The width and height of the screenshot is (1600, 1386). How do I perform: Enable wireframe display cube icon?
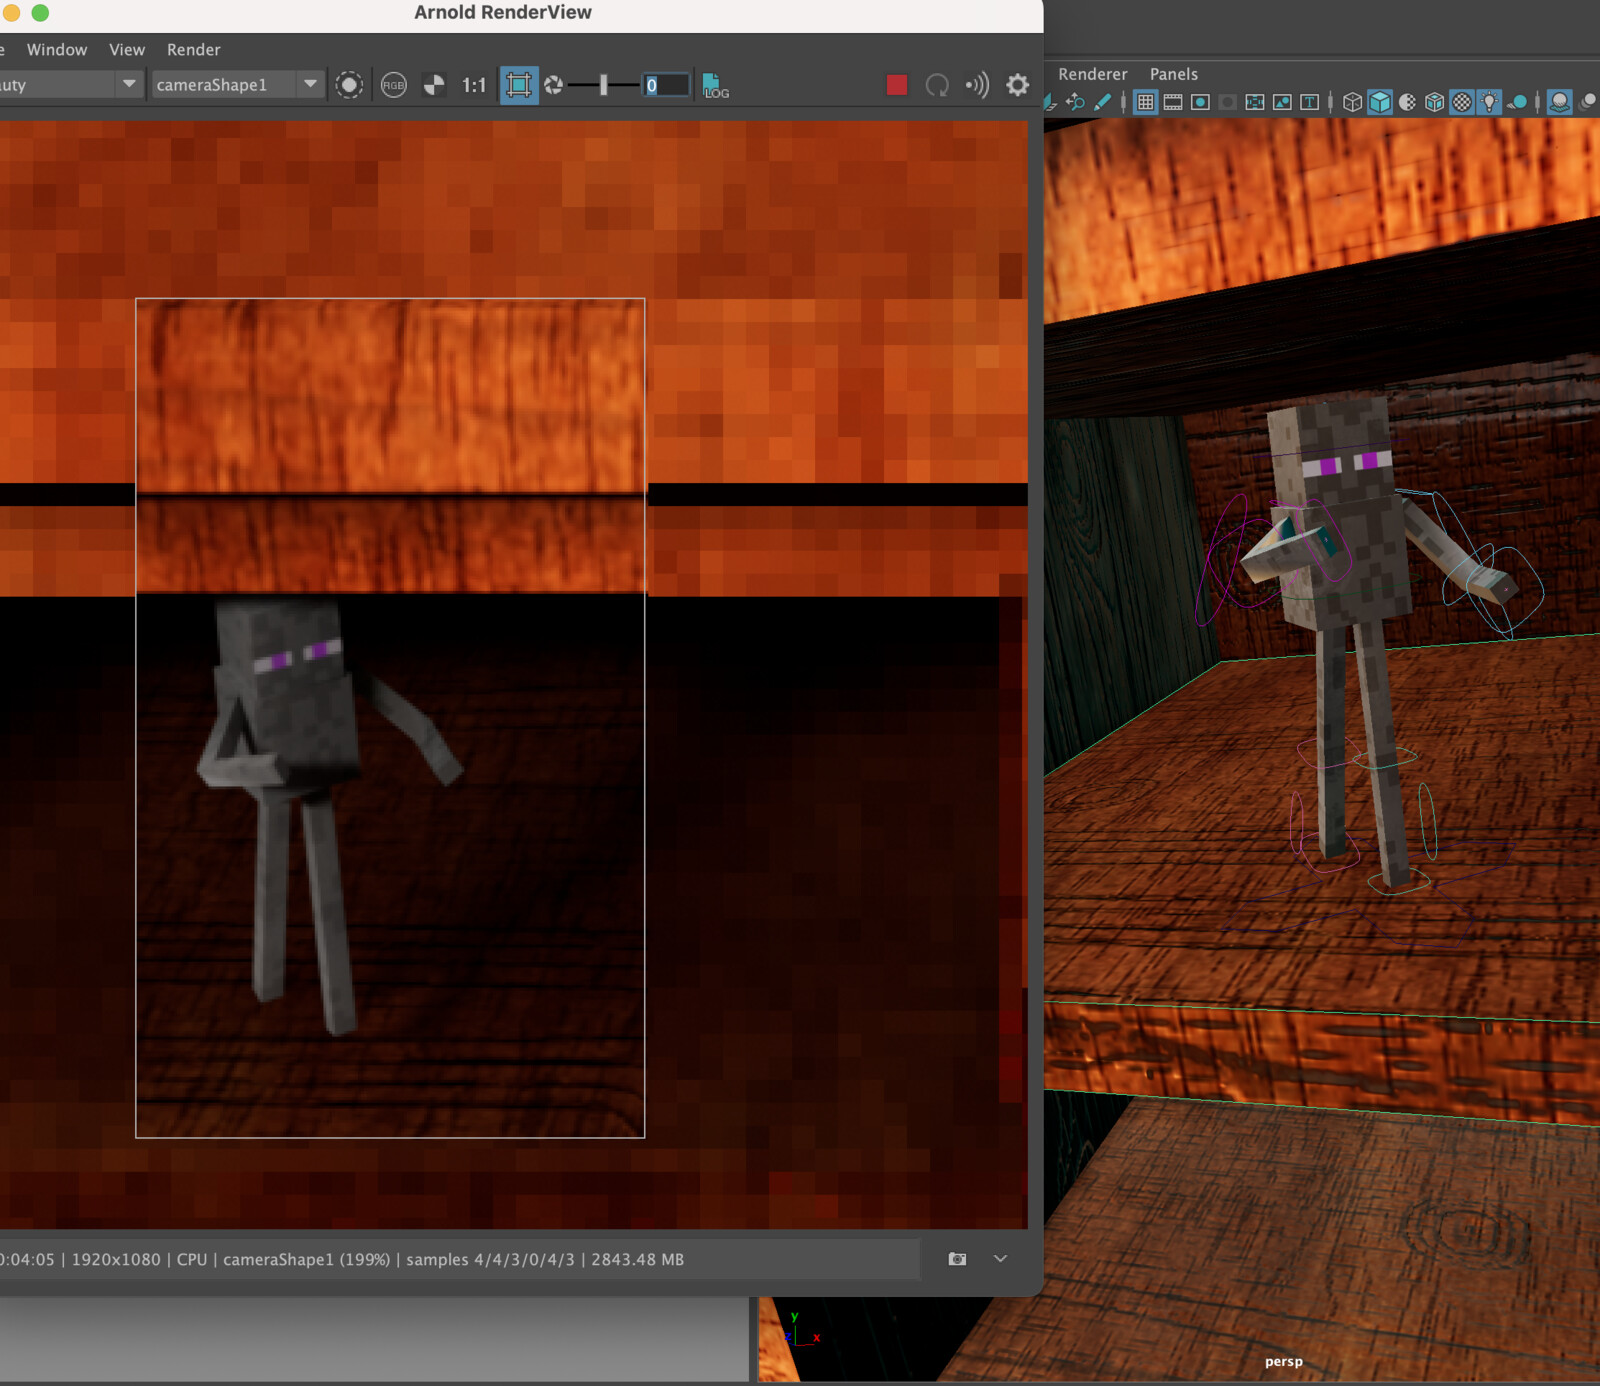[1352, 102]
